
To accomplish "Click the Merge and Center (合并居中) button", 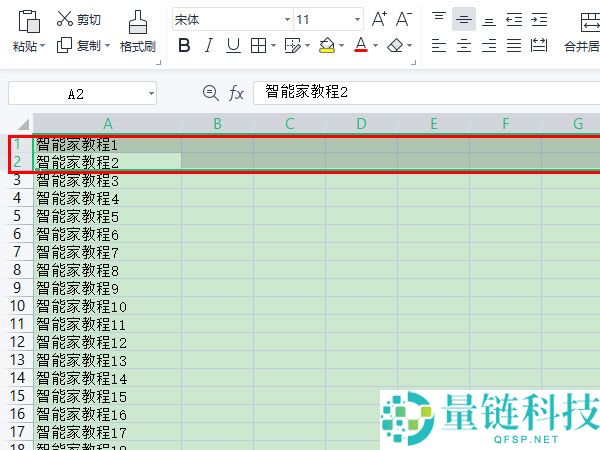I will point(582,32).
